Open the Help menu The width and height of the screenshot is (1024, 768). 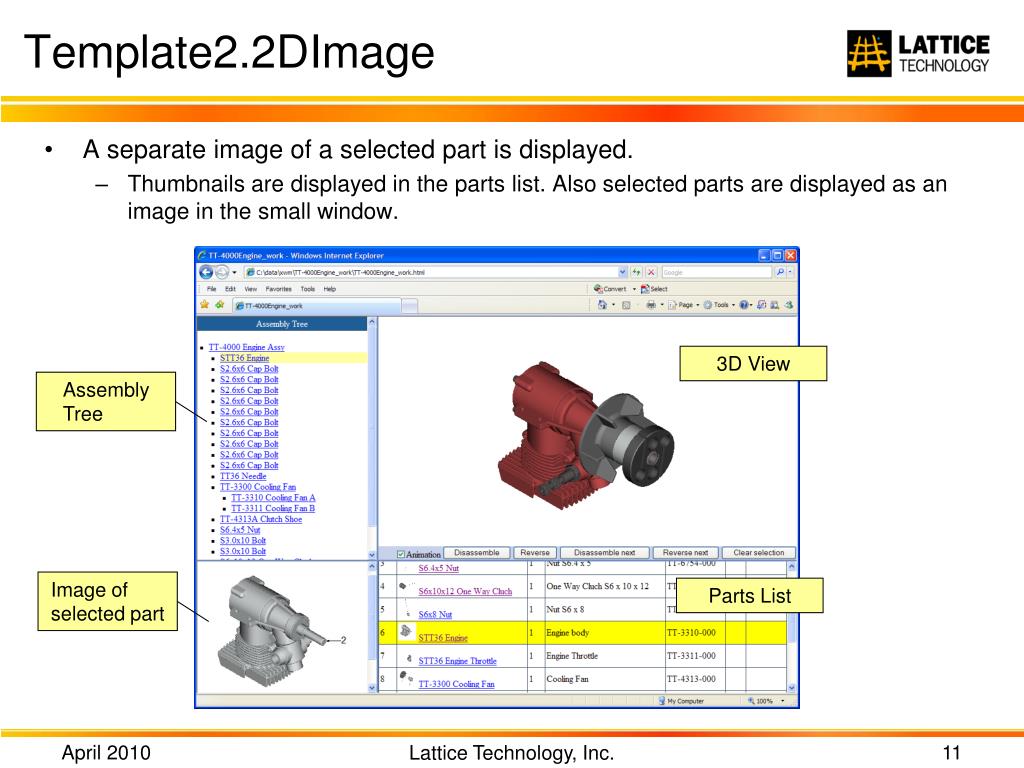pyautogui.click(x=329, y=289)
